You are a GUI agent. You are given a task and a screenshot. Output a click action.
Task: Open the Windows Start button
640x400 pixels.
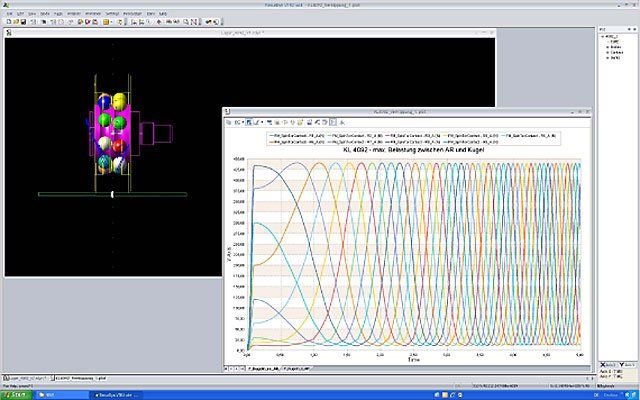(x=14, y=393)
